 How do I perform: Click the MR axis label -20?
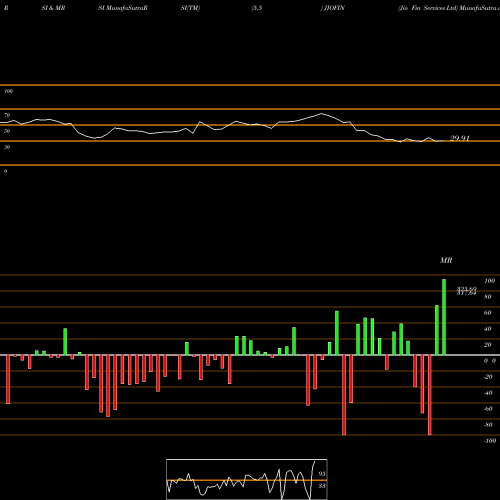click(488, 377)
